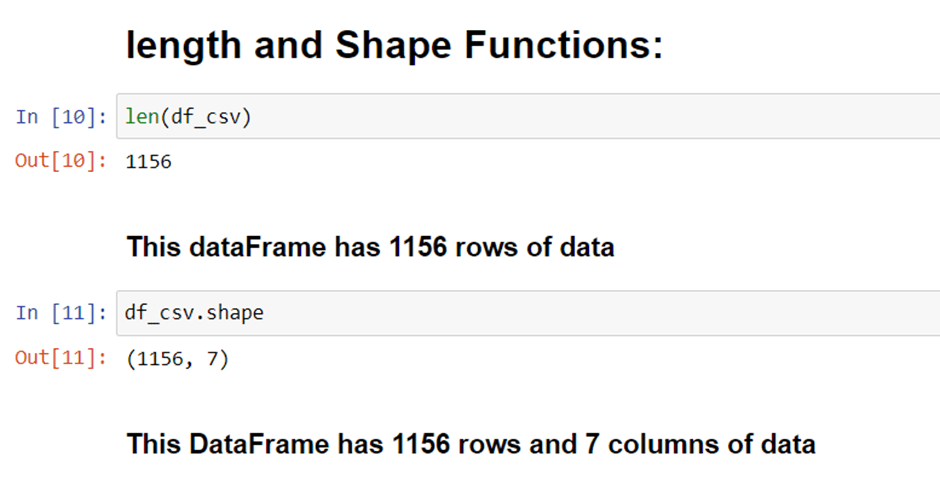Click the In [10] input prompt

pyautogui.click(x=61, y=116)
